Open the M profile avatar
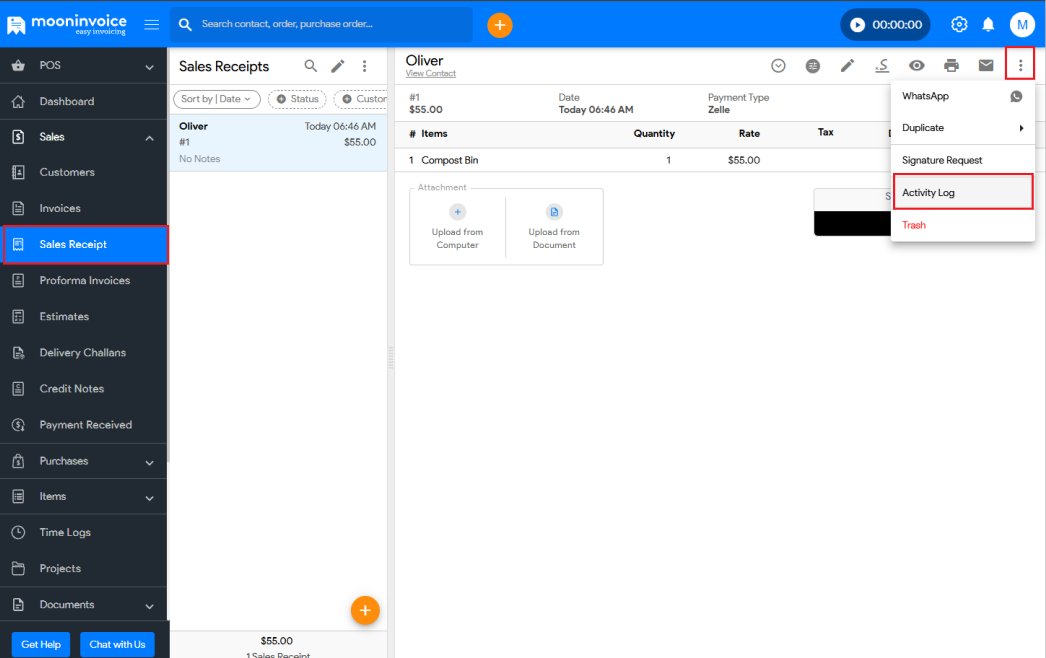This screenshot has height=658, width=1046. 1021,25
